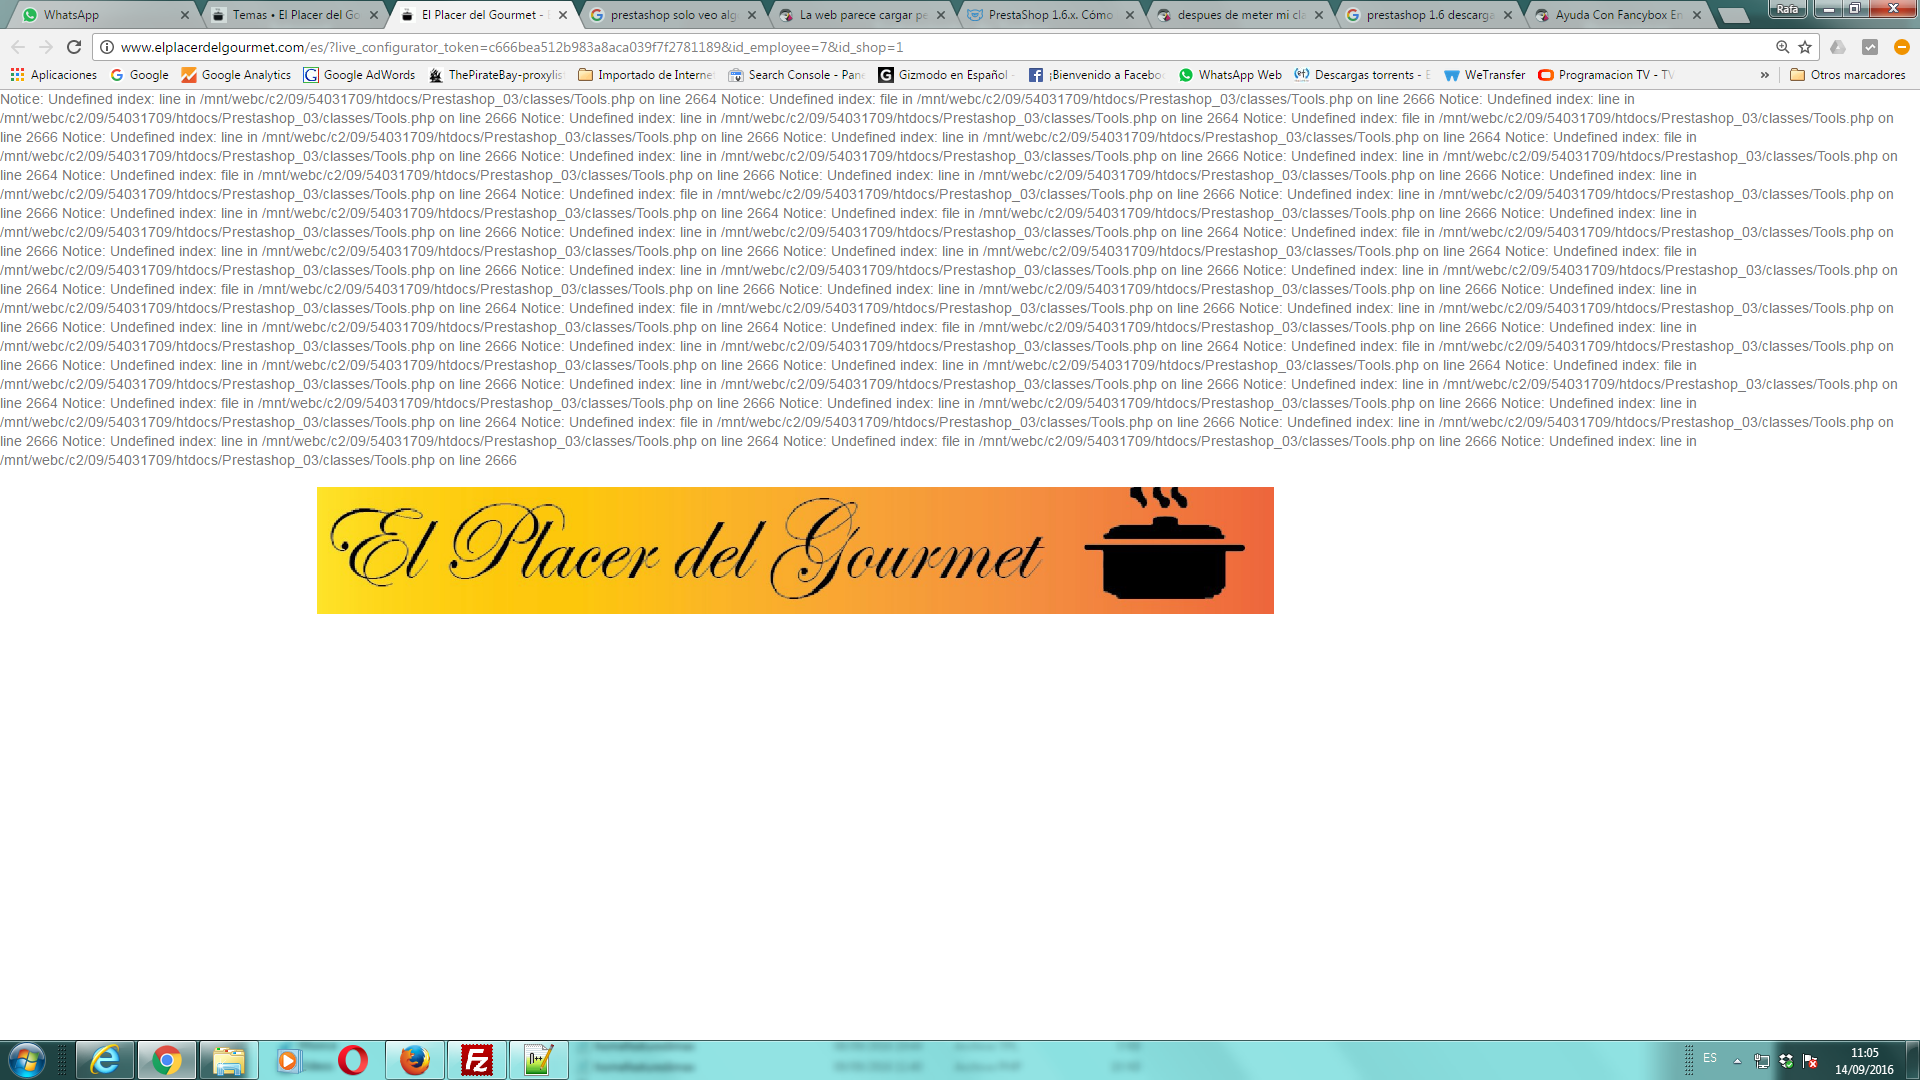
Task: Expand hidden bookmarks overflow chevron
Action: click(x=1764, y=75)
